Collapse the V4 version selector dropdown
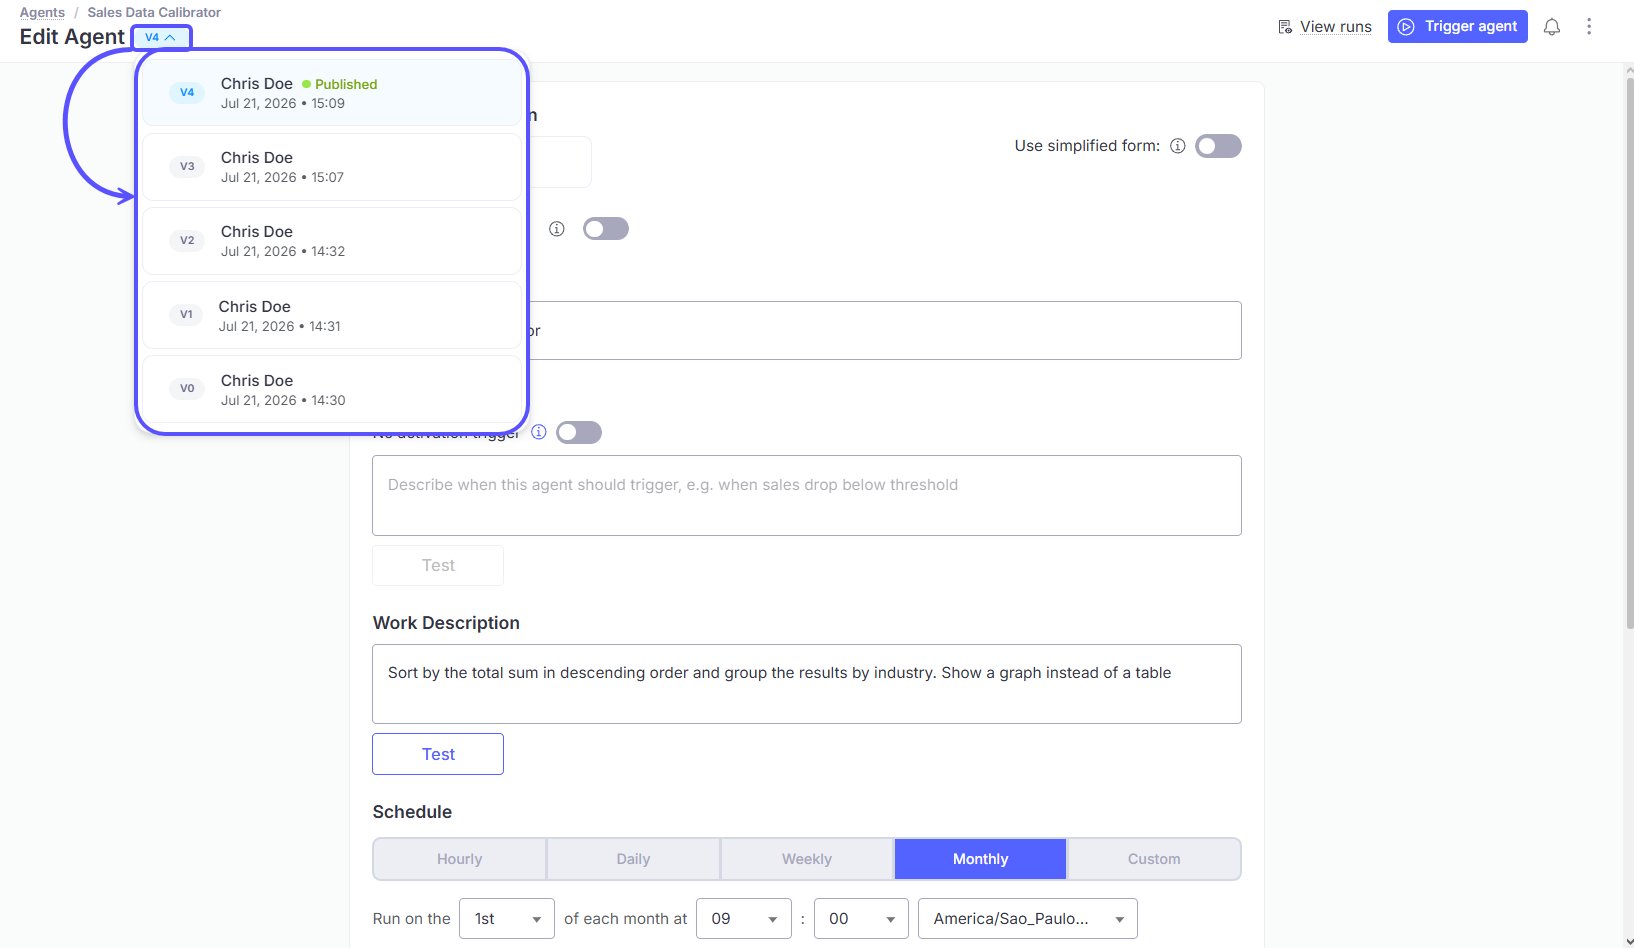Image resolution: width=1634 pixels, height=948 pixels. pos(161,37)
